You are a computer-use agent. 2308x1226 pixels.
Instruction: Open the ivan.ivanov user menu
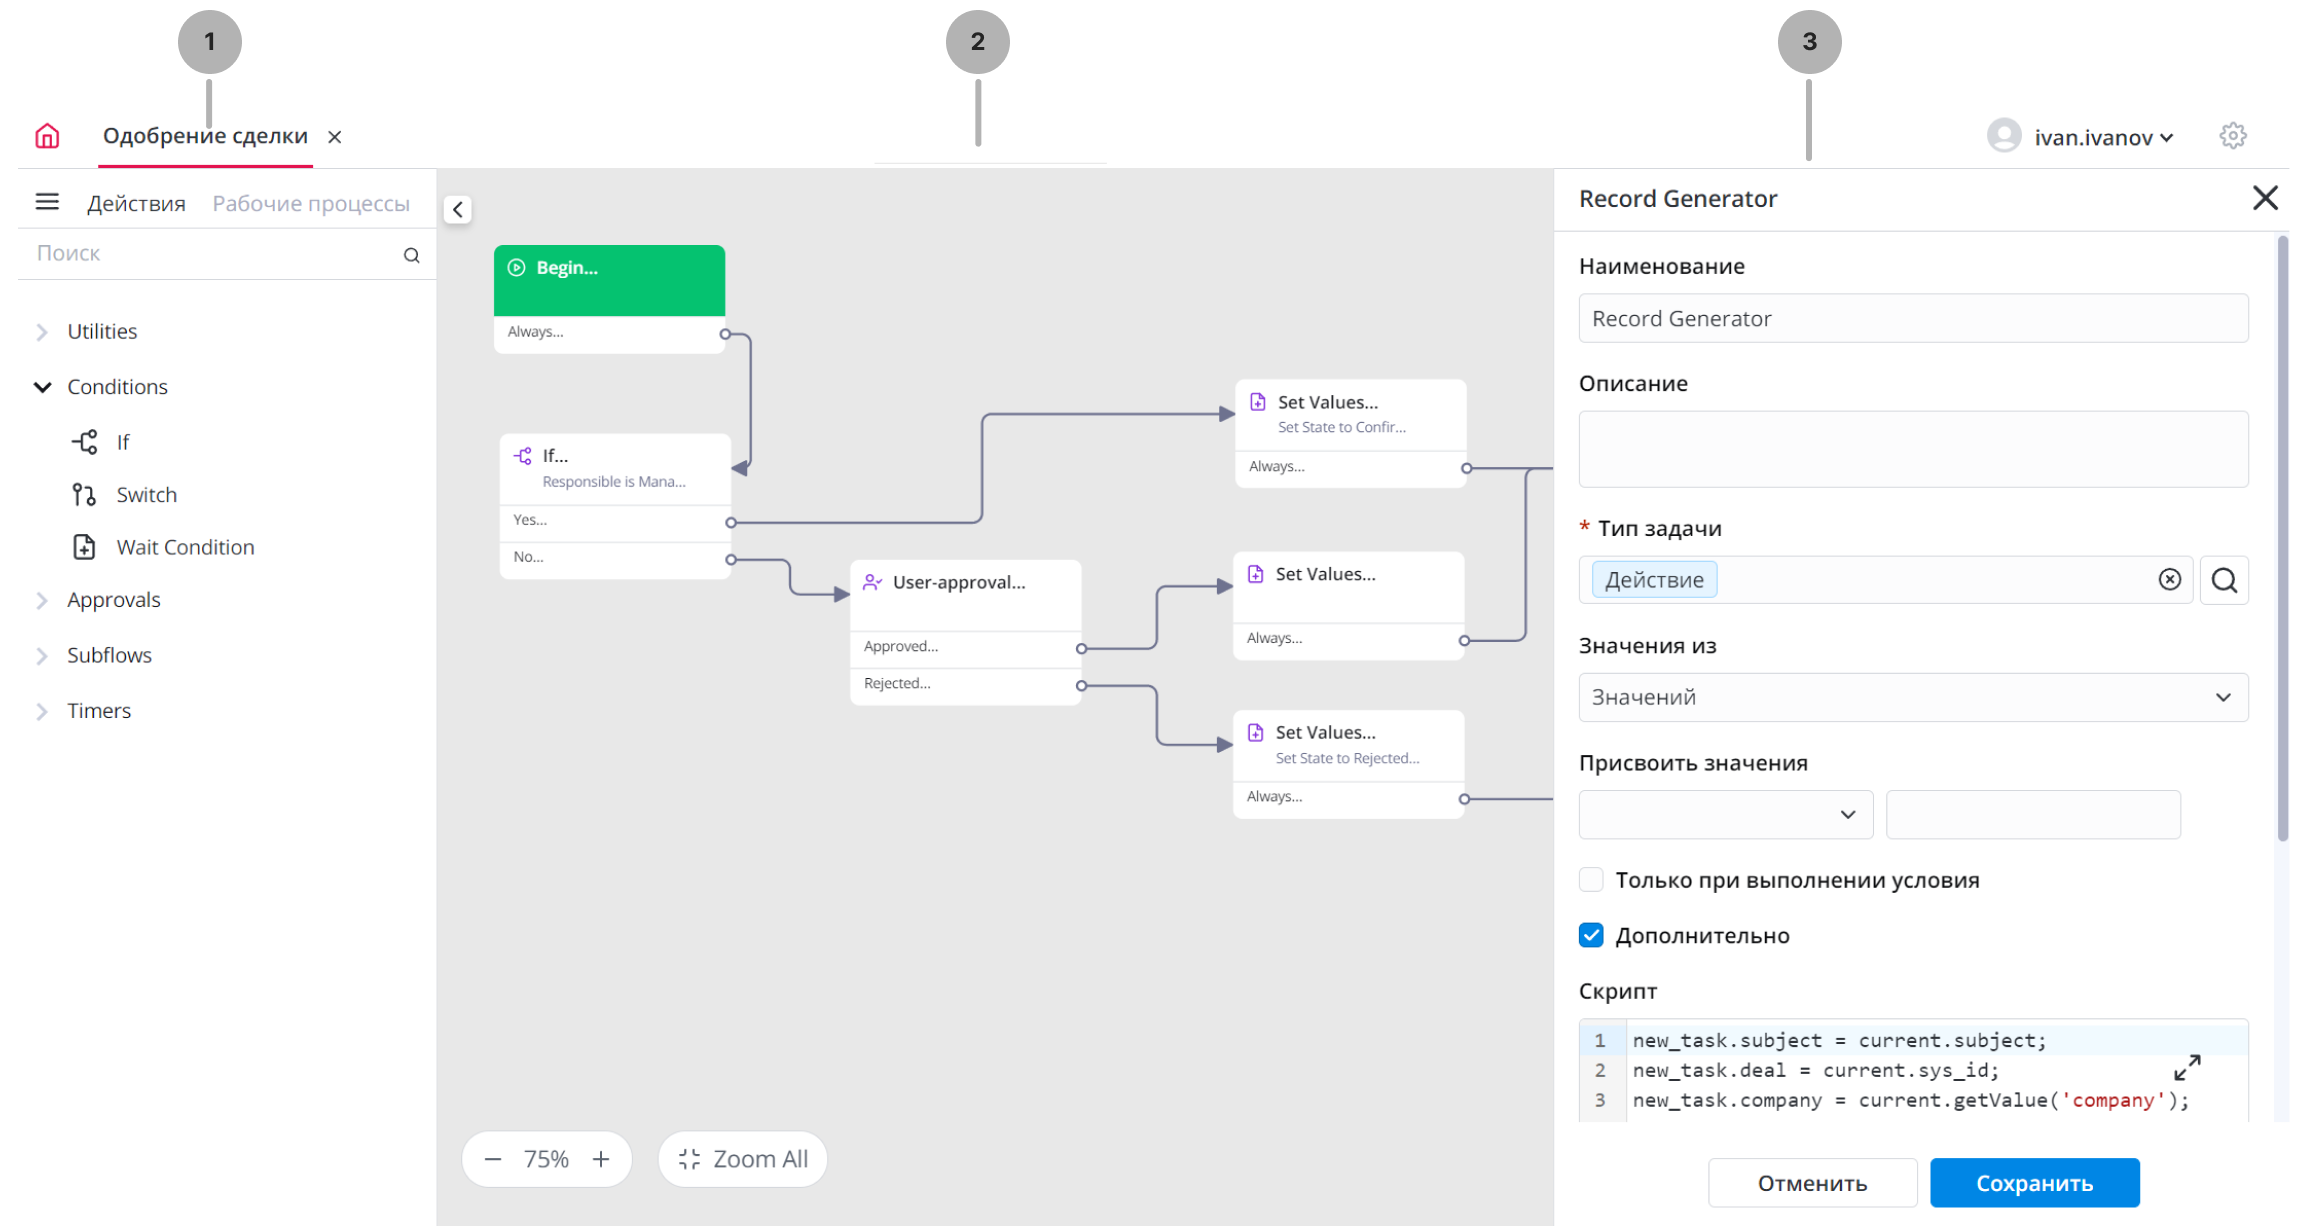tap(2092, 137)
